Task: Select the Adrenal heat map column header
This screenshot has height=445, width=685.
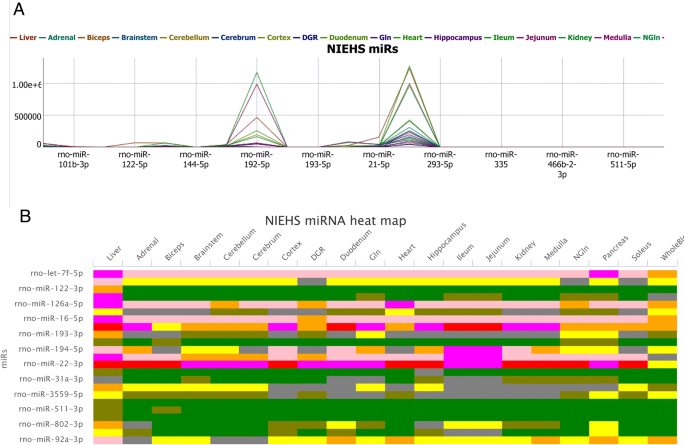Action: pos(148,248)
